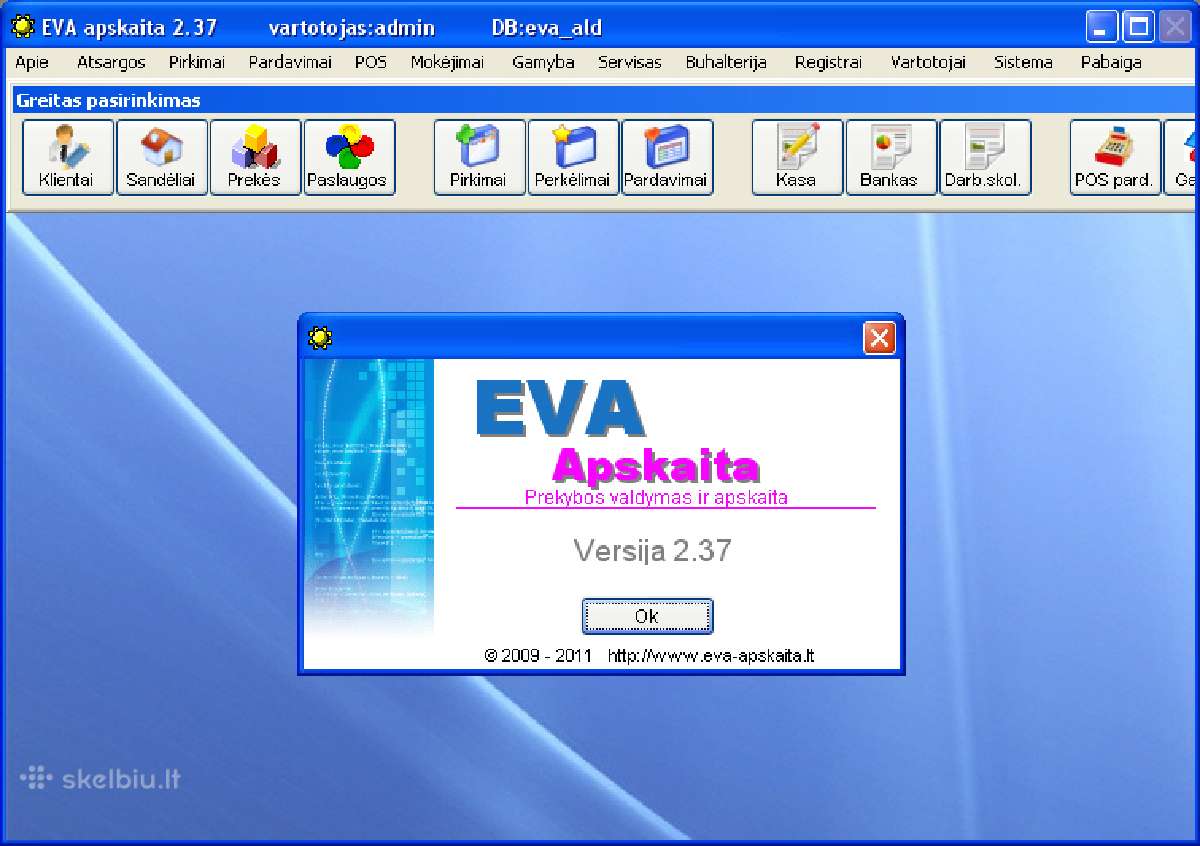Screen dimensions: 1200x846
Task: Open the Pabaiga menu
Action: pos(1111,62)
